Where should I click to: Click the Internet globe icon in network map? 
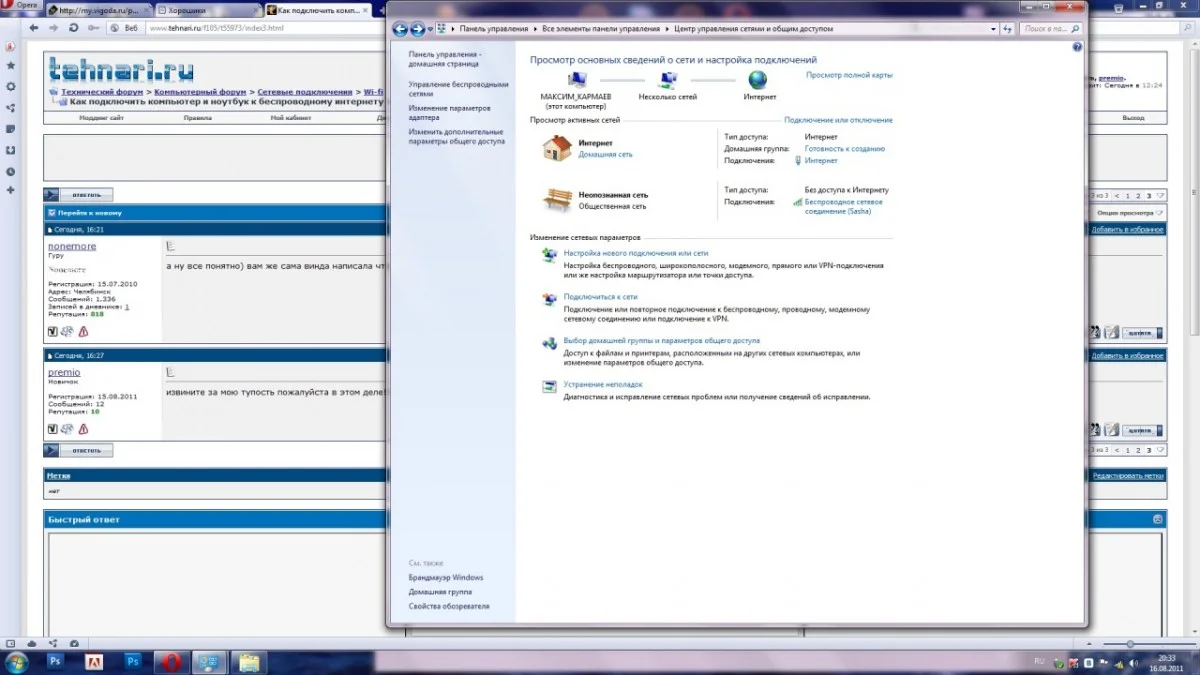pos(758,80)
